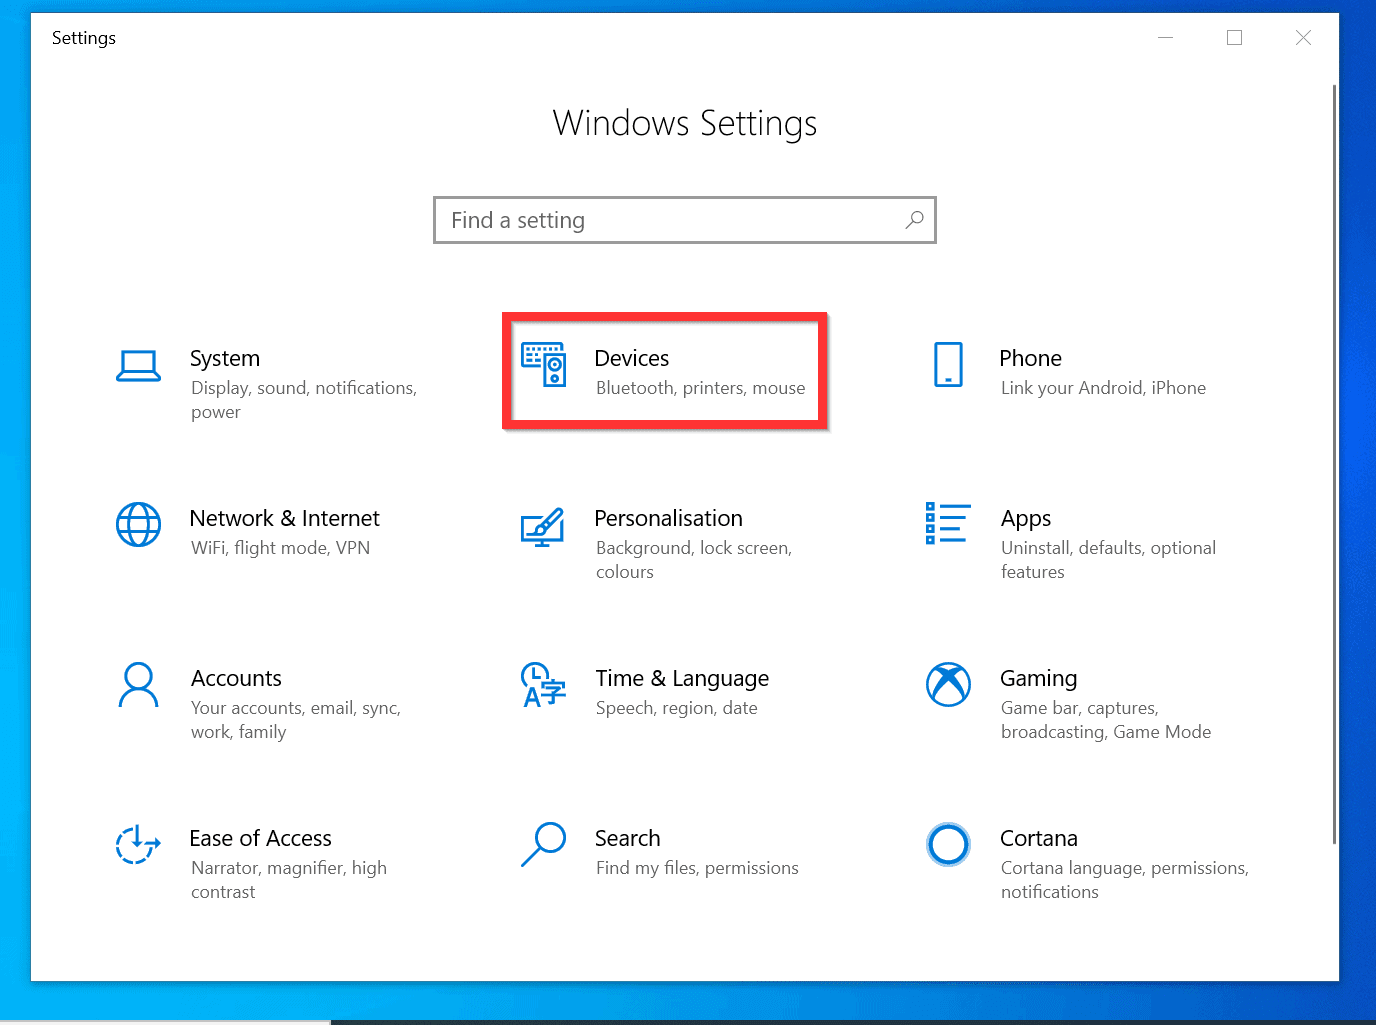1376x1025 pixels.
Task: Select the Phone settings icon
Action: [x=947, y=366]
